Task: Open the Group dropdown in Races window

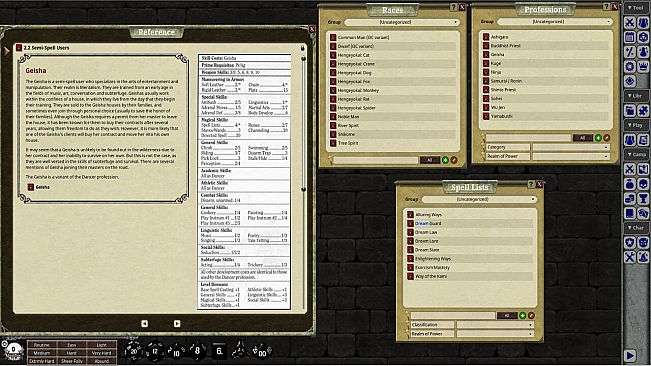Action: tap(402, 22)
